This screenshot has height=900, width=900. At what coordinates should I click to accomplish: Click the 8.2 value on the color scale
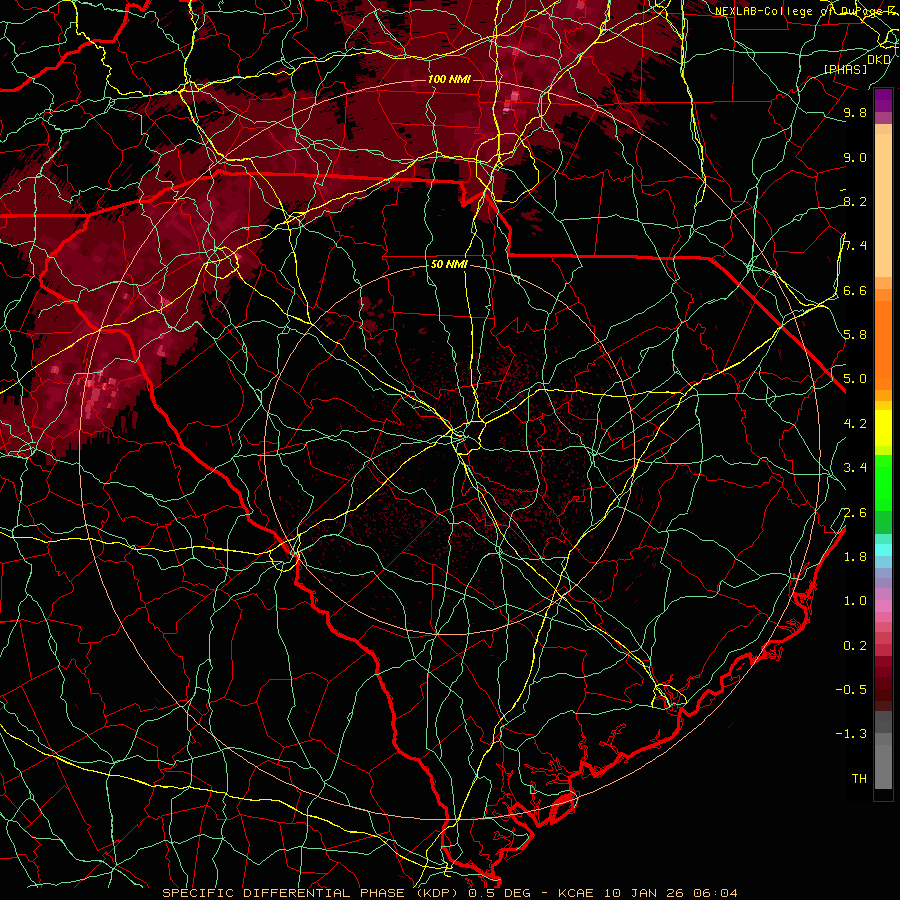(x=855, y=201)
